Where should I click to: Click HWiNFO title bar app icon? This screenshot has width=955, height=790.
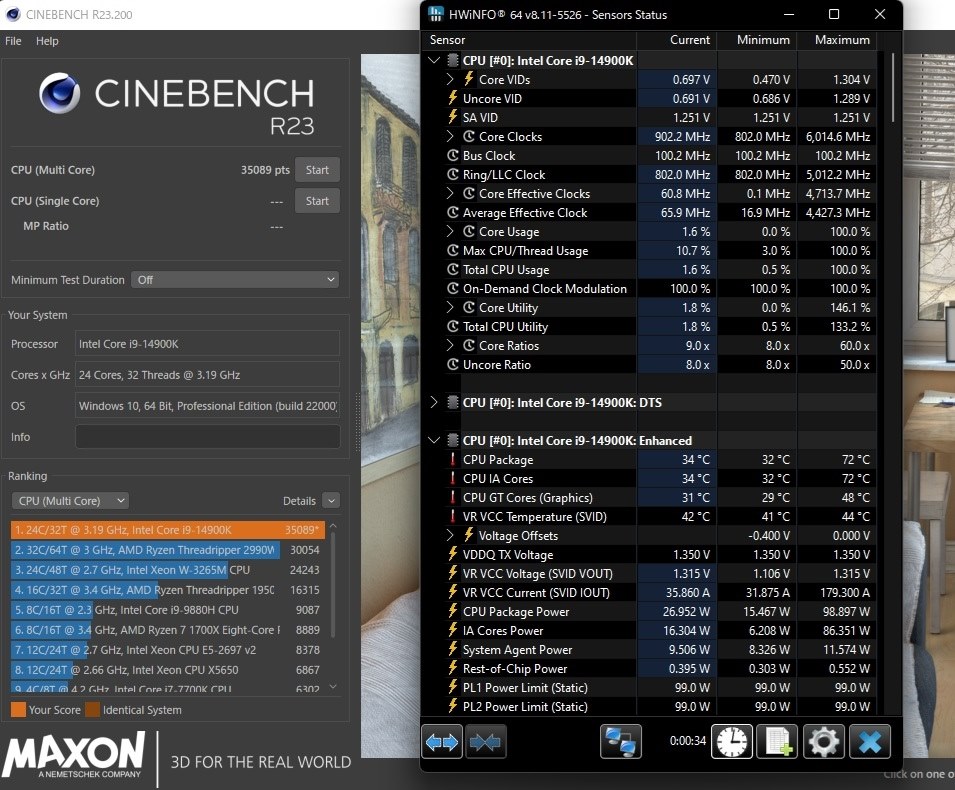pyautogui.click(x=435, y=14)
